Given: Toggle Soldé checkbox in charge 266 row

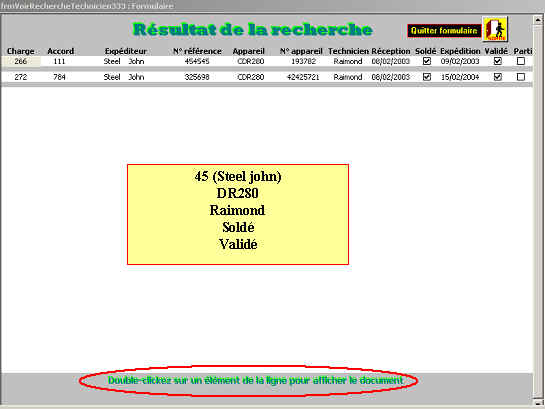Looking at the screenshot, I should click(x=427, y=61).
